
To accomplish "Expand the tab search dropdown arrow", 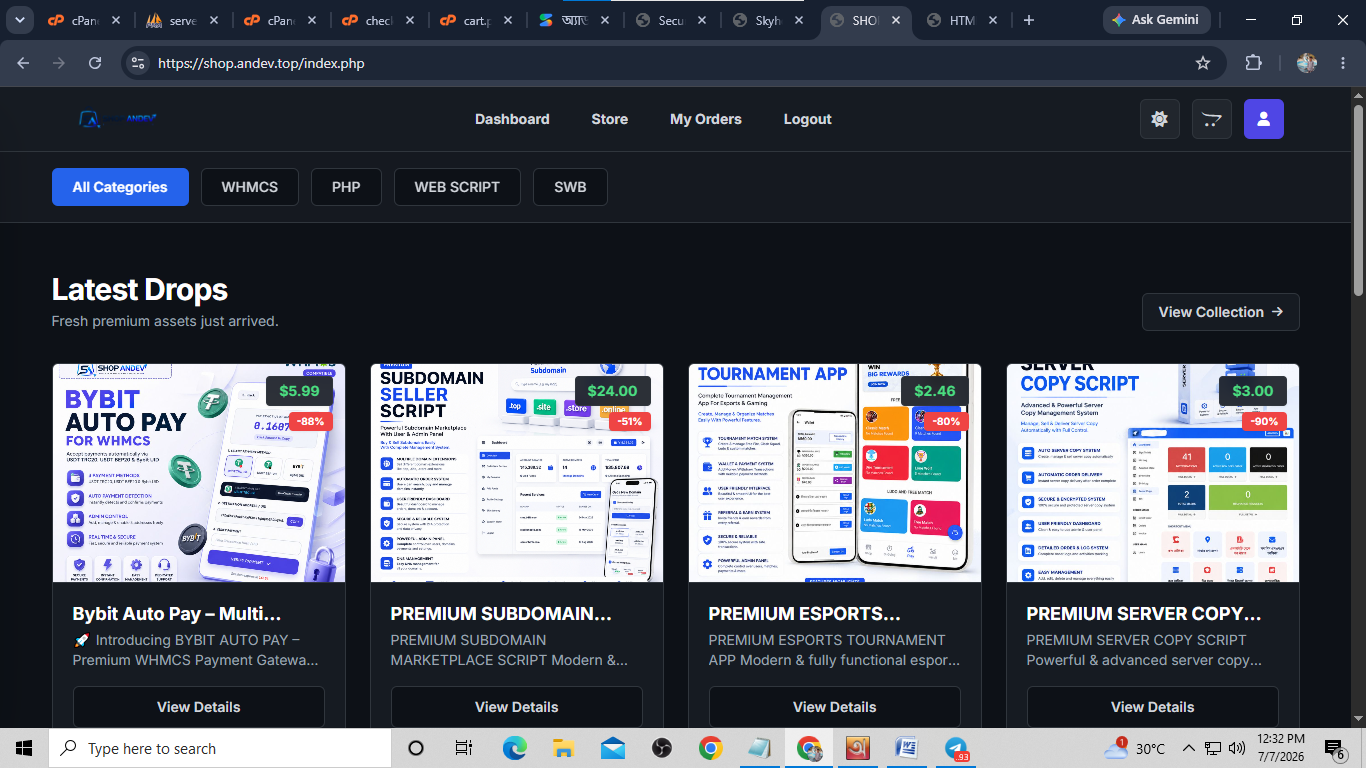I will 20,20.
